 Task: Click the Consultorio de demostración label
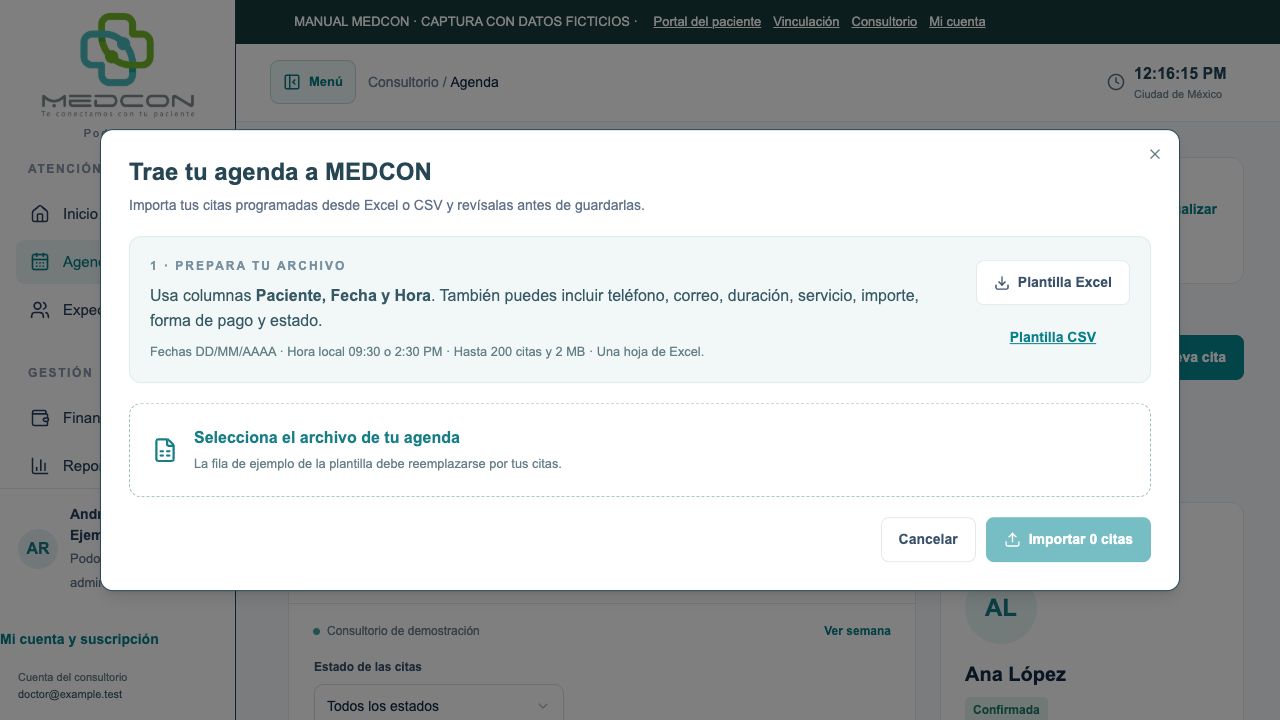(403, 631)
